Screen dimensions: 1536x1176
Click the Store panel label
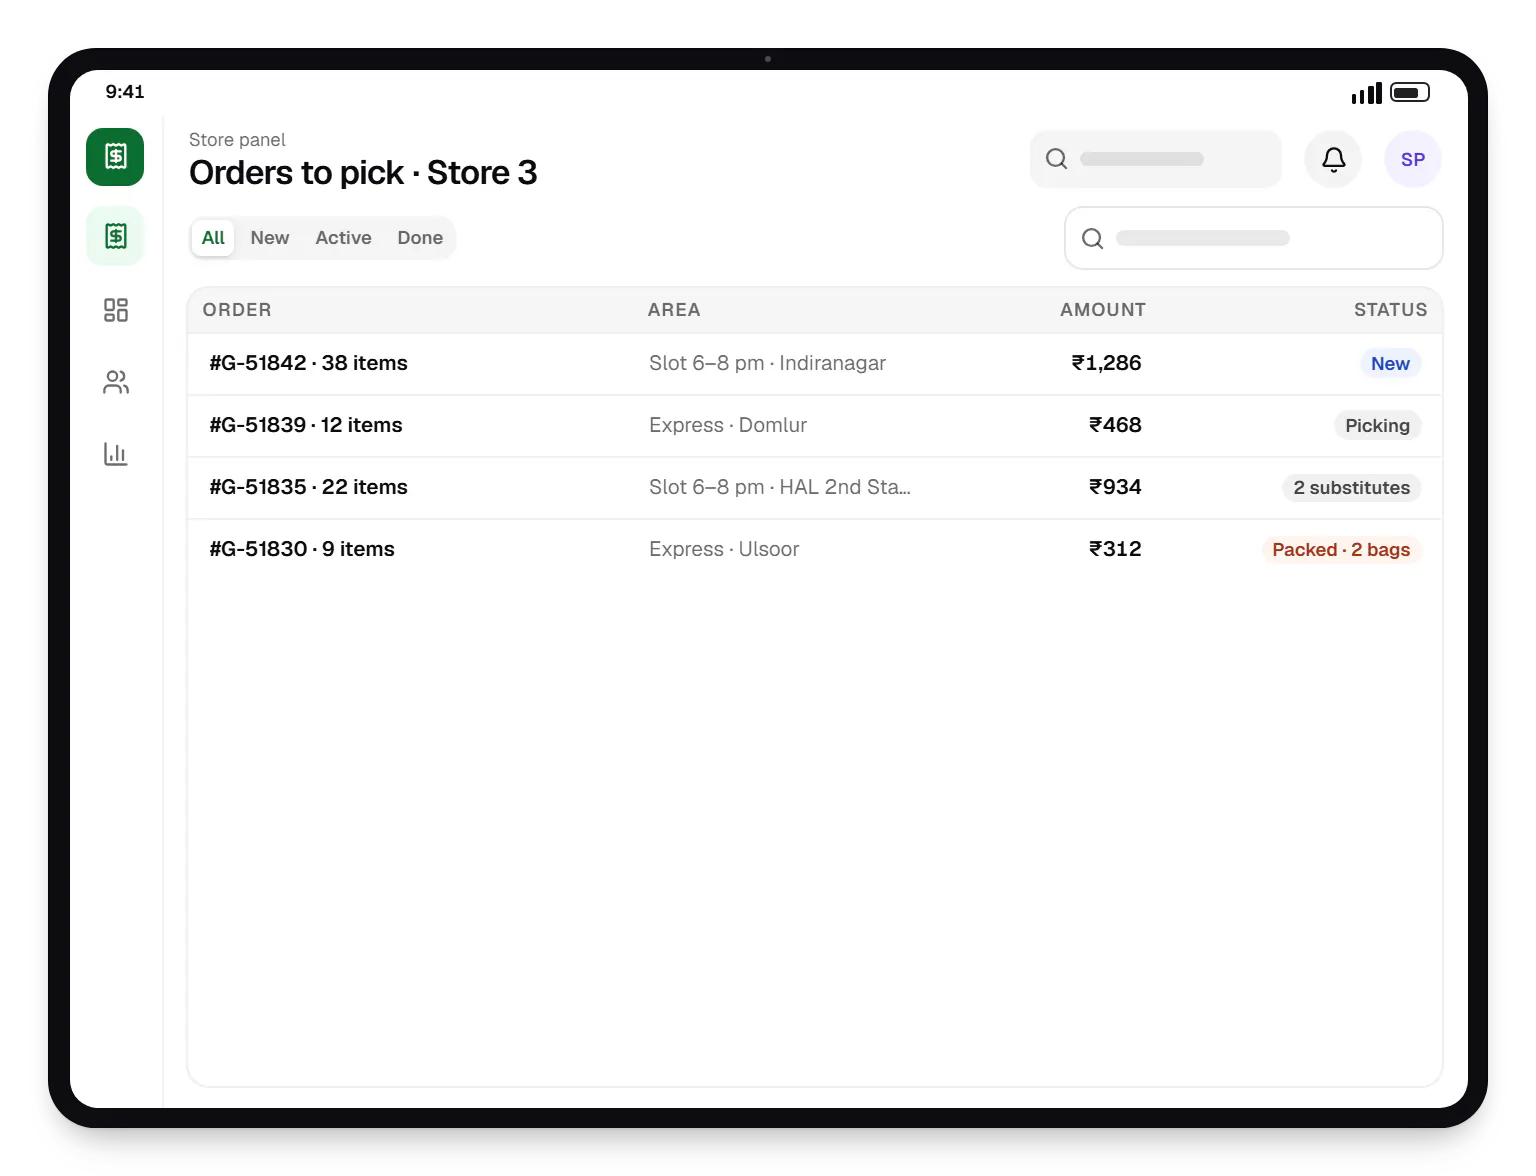pyautogui.click(x=237, y=140)
